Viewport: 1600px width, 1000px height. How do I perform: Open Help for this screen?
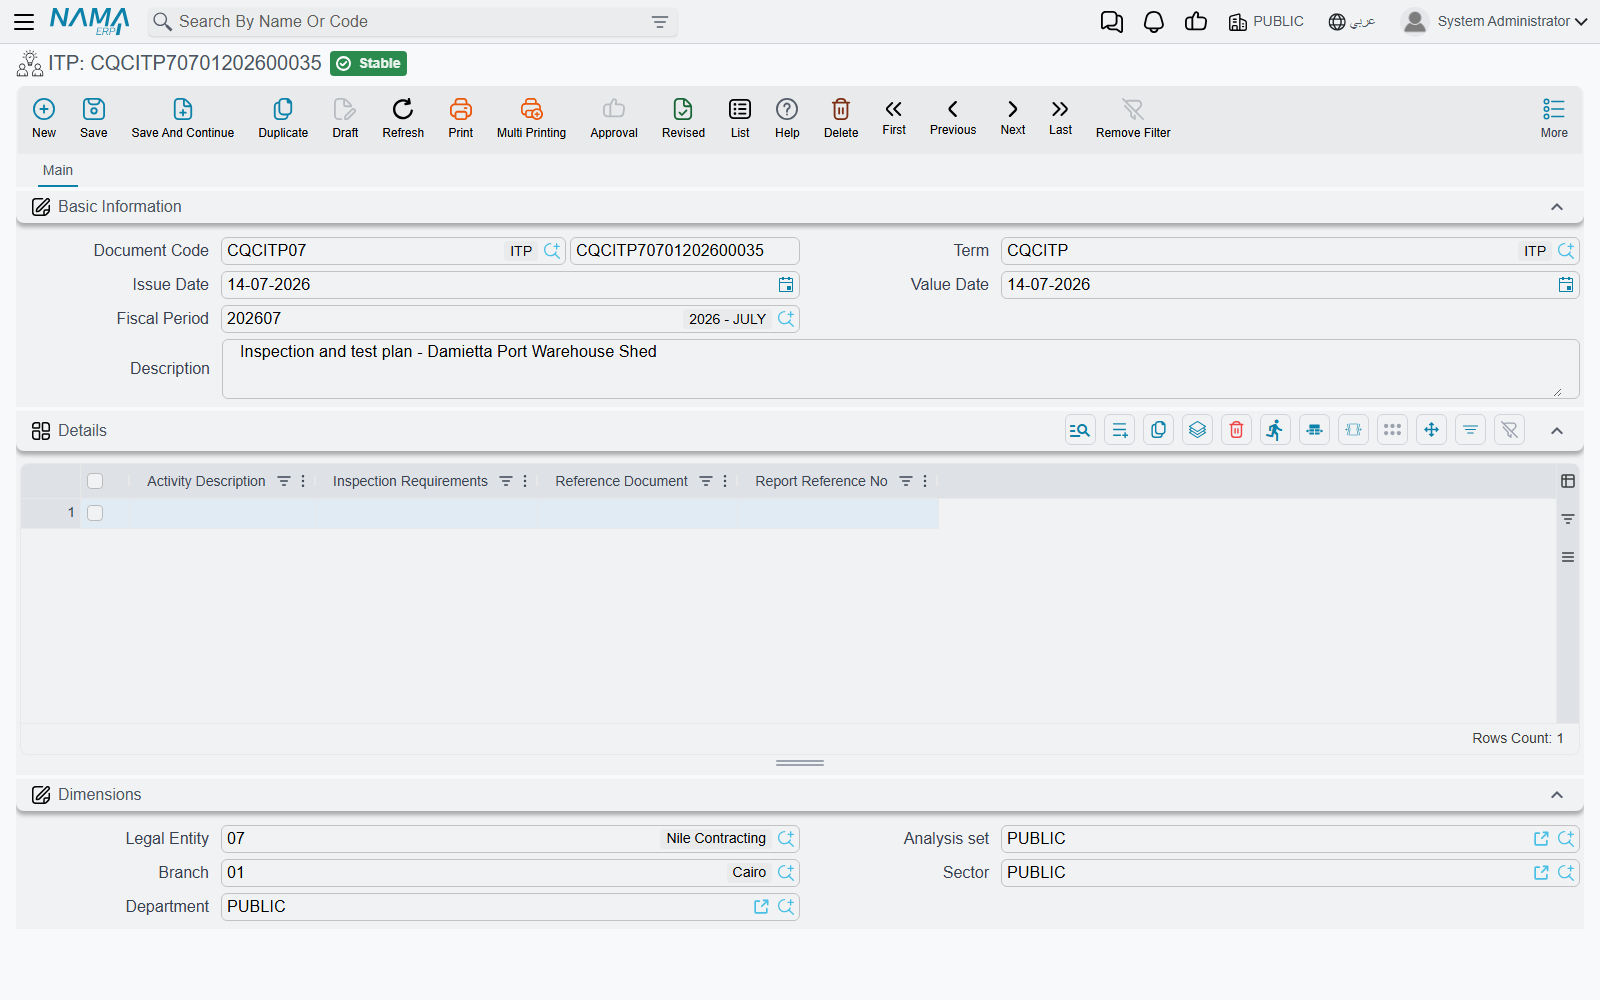point(787,118)
